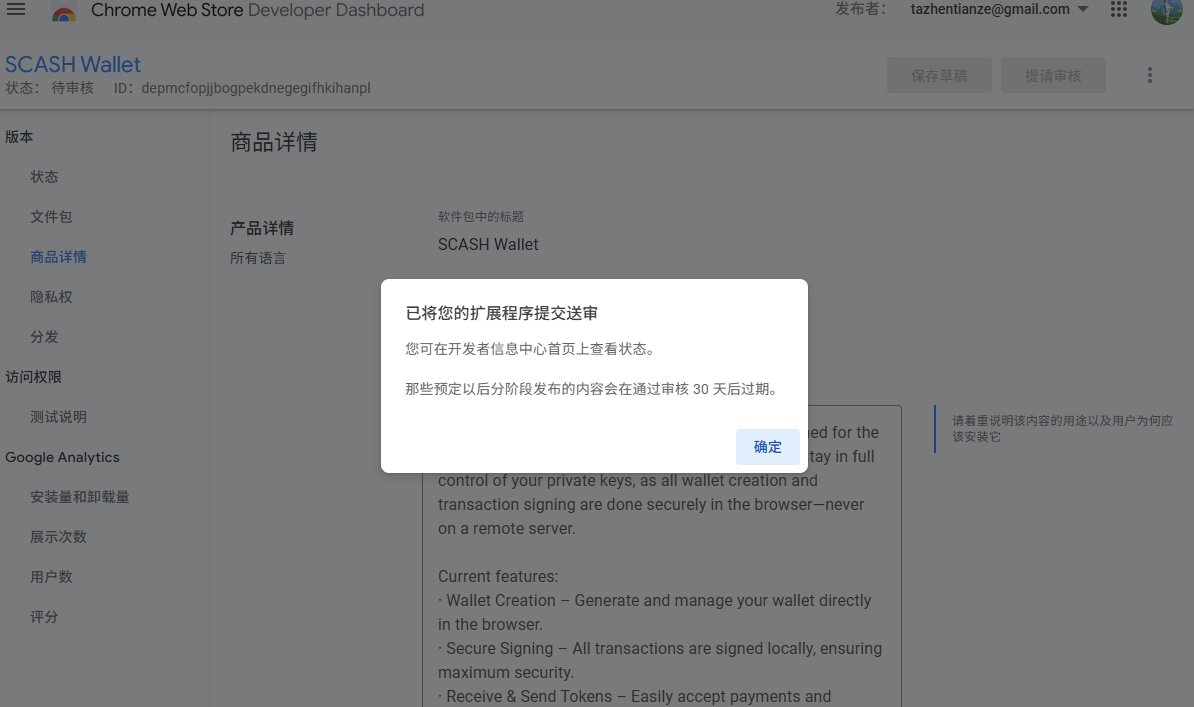Image resolution: width=1194 pixels, height=707 pixels.
Task: Open the 隐私权 sidebar page
Action: click(51, 296)
